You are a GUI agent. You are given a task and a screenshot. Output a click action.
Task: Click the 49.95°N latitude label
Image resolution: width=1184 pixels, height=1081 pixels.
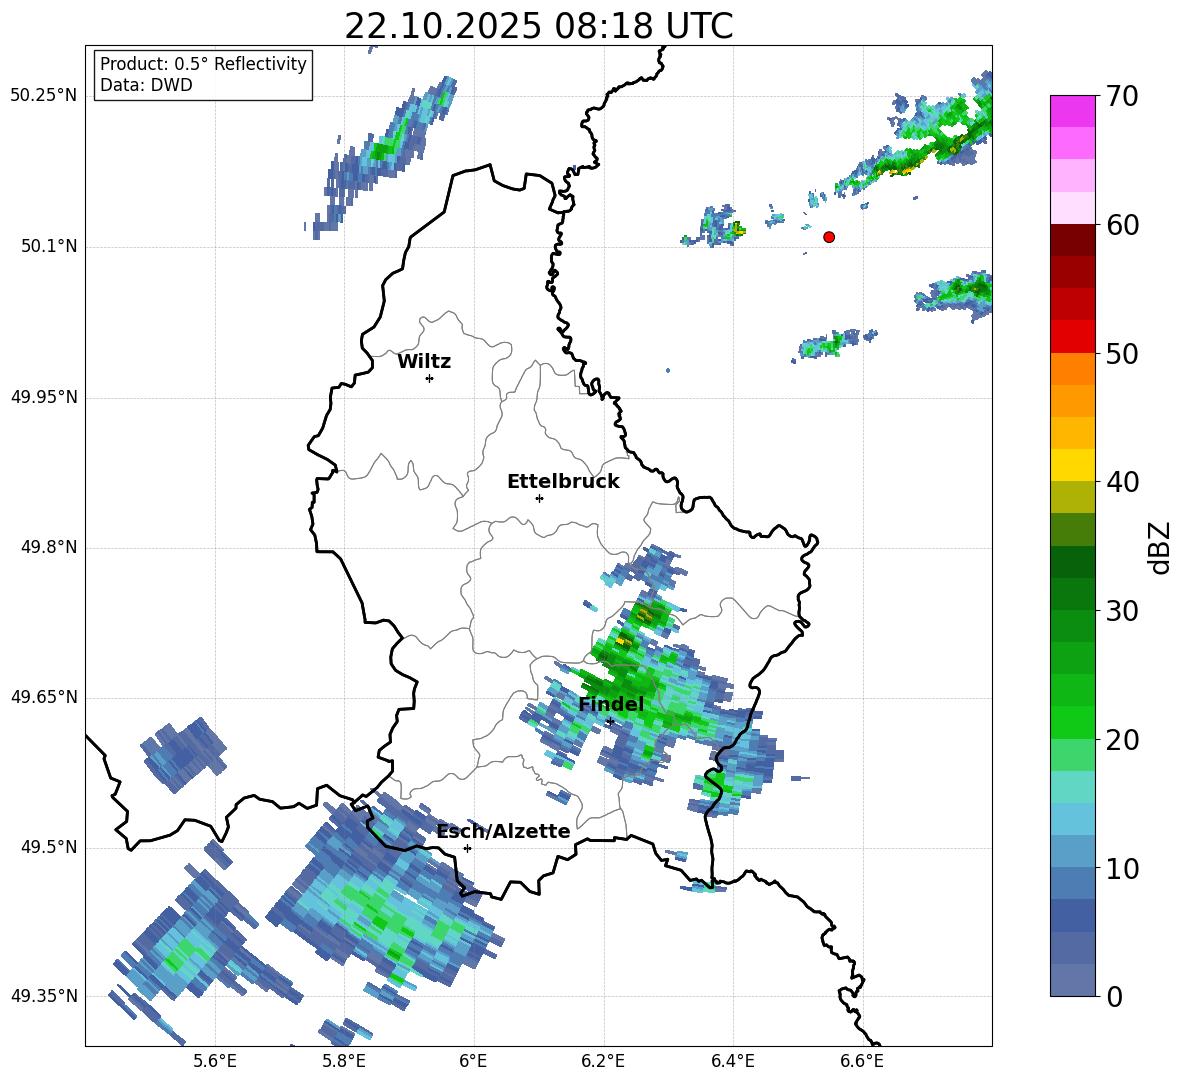pyautogui.click(x=44, y=397)
